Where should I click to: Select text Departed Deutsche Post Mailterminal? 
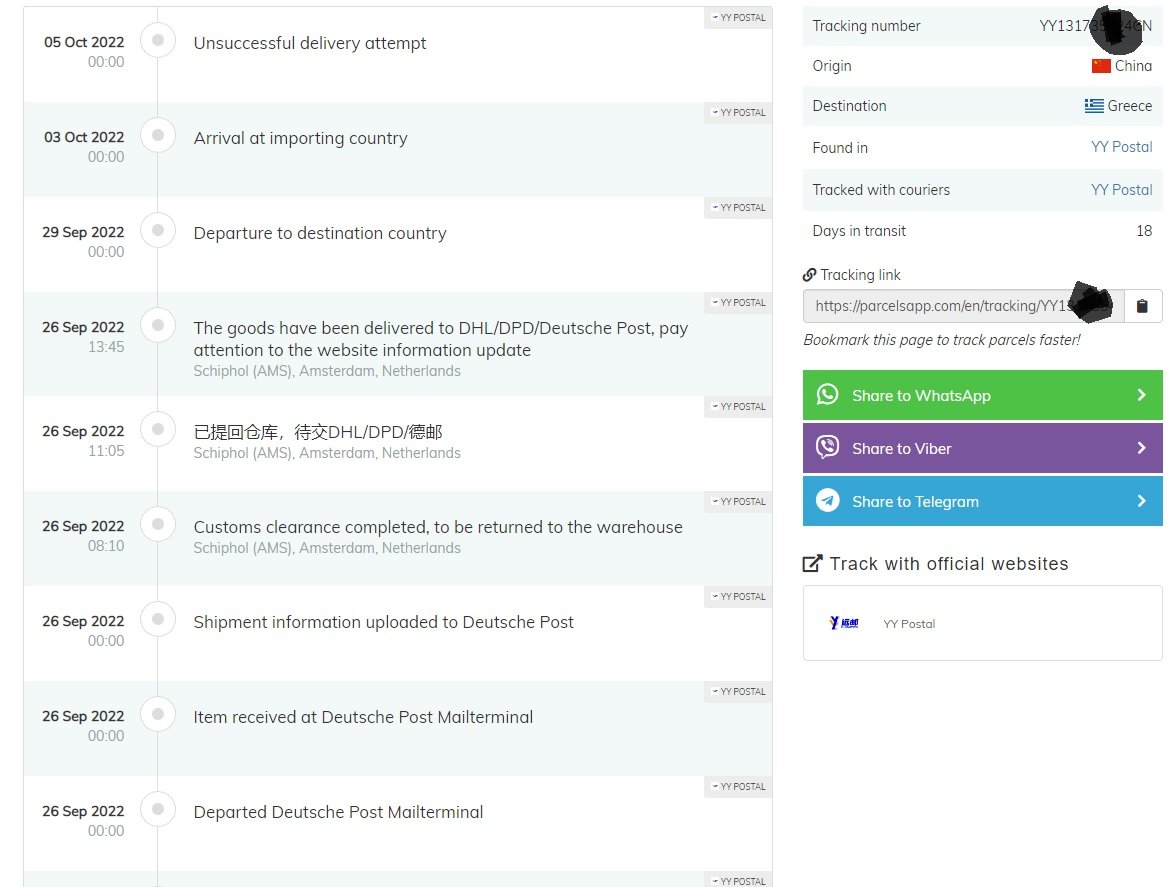[x=338, y=812]
